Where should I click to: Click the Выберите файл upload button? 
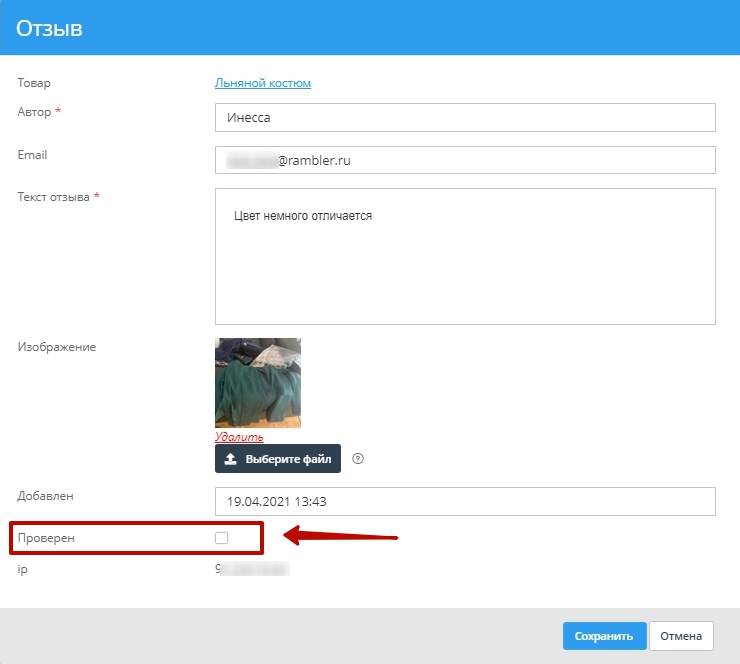(x=278, y=459)
